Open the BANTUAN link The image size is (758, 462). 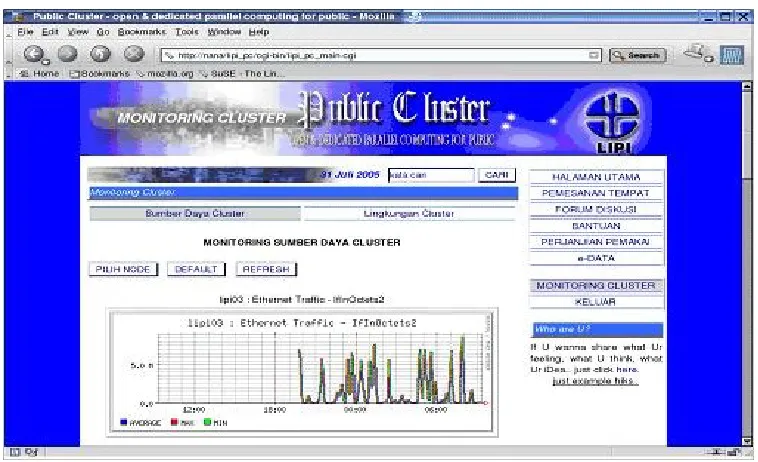click(x=597, y=226)
